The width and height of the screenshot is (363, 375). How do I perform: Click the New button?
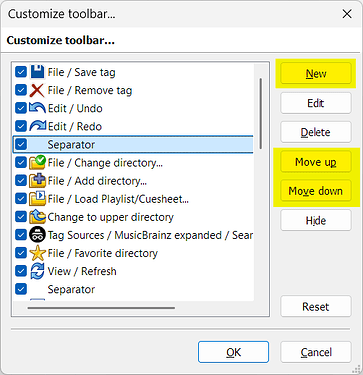click(316, 73)
